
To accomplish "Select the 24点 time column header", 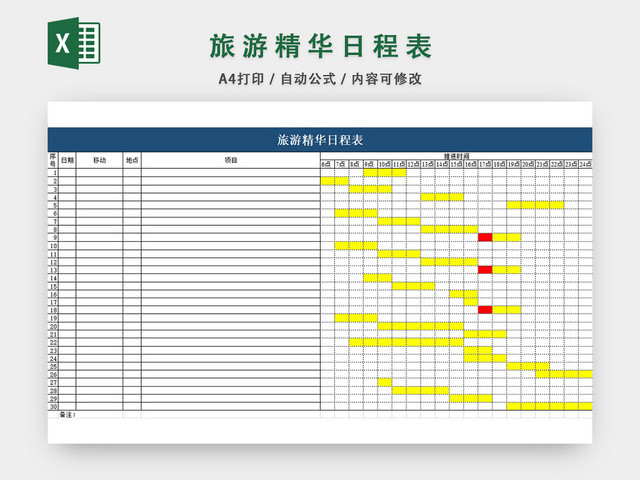I will [585, 164].
